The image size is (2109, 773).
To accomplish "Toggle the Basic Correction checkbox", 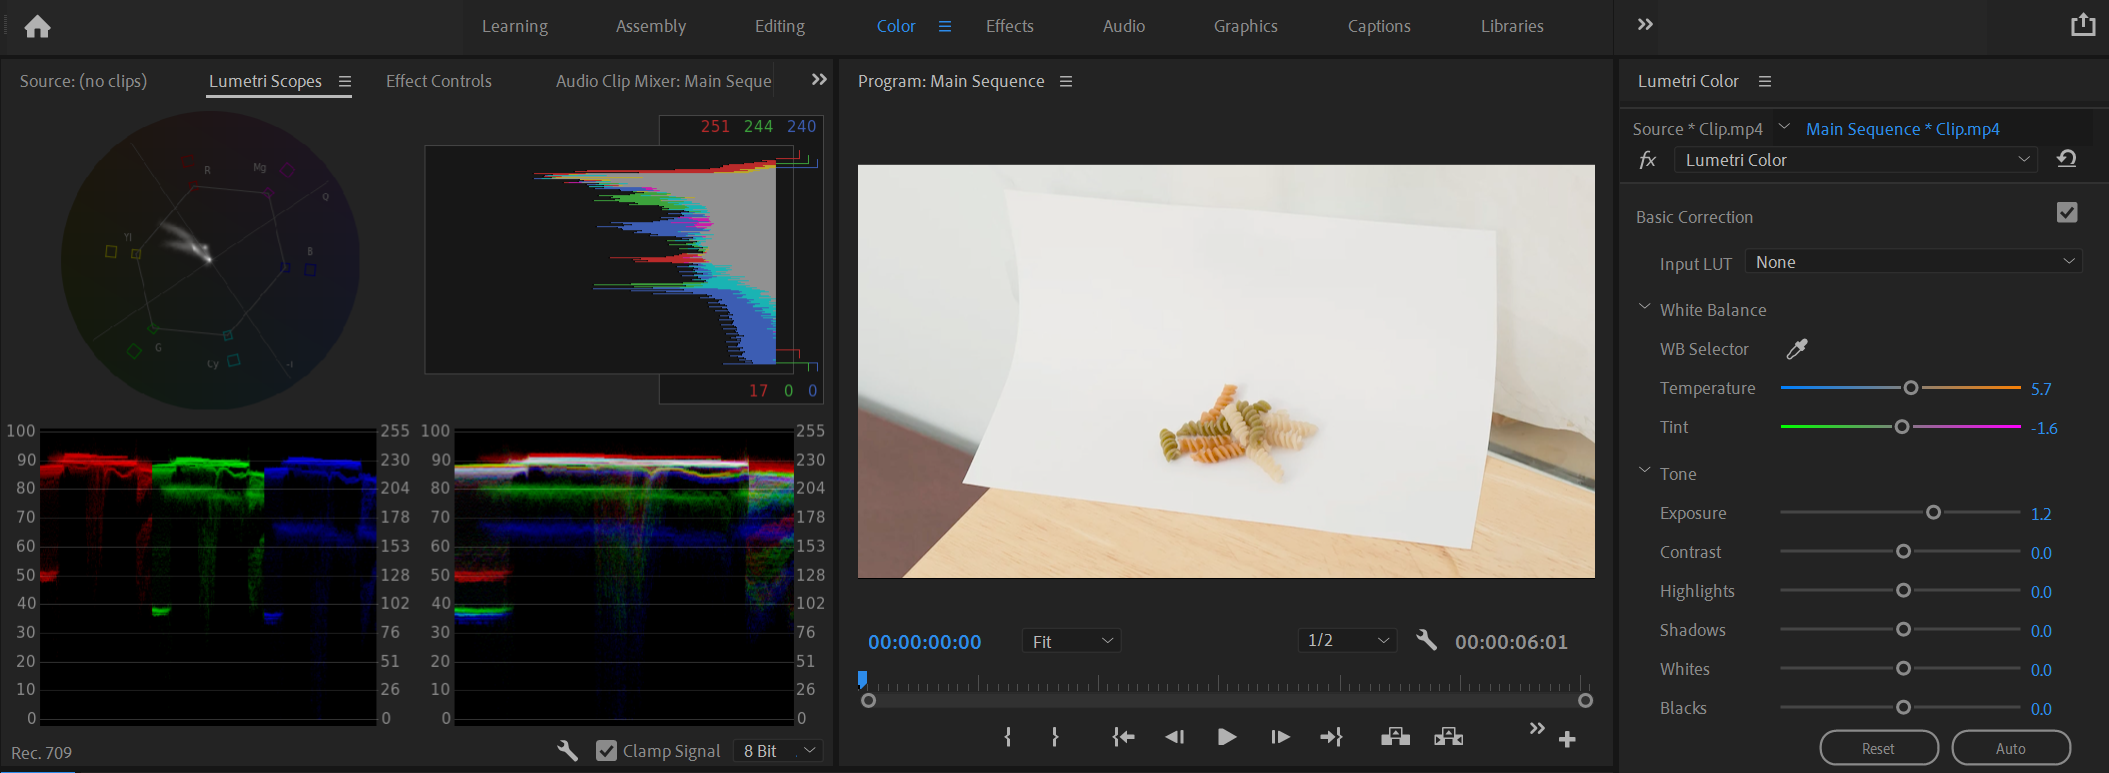I will [x=2067, y=213].
